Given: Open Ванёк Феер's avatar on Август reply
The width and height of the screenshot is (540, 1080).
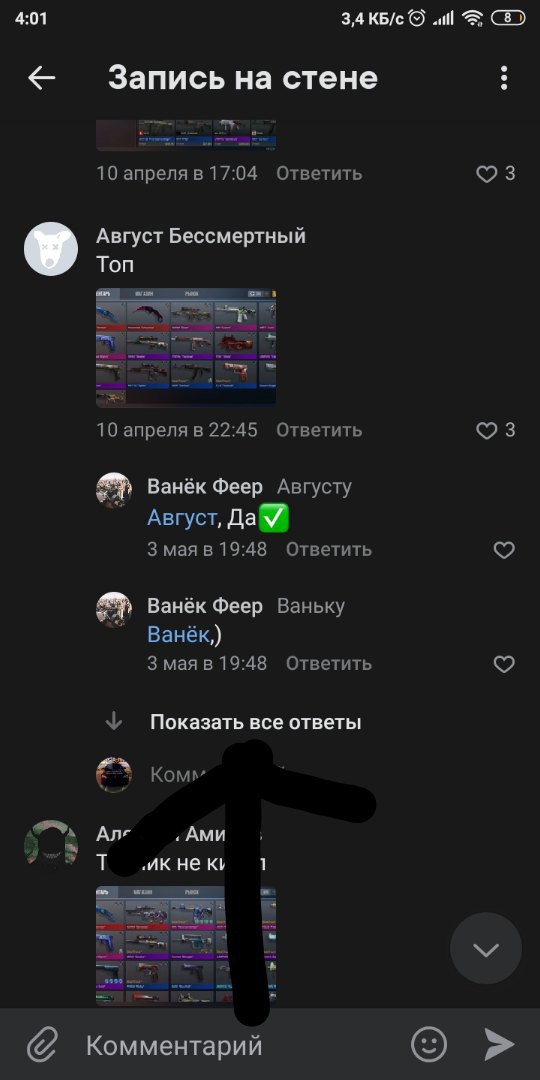Looking at the screenshot, I should (114, 490).
